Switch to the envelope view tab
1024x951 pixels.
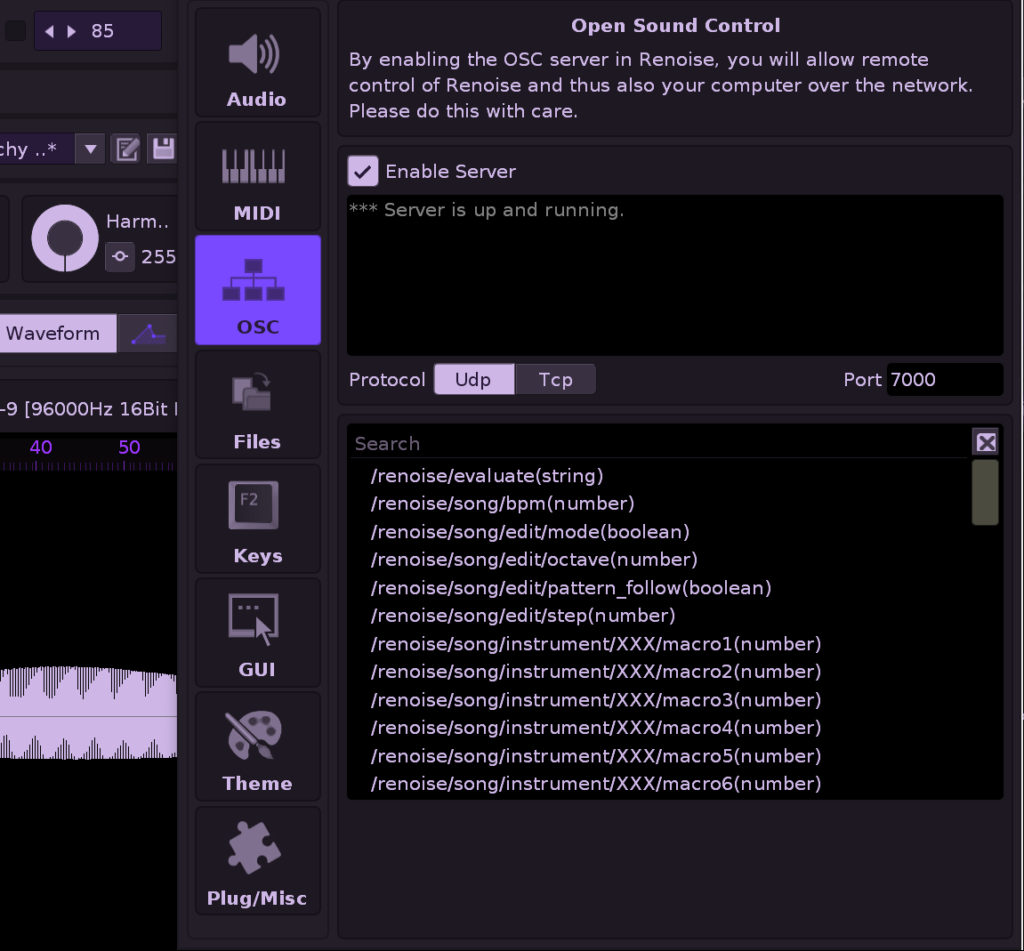coord(148,334)
